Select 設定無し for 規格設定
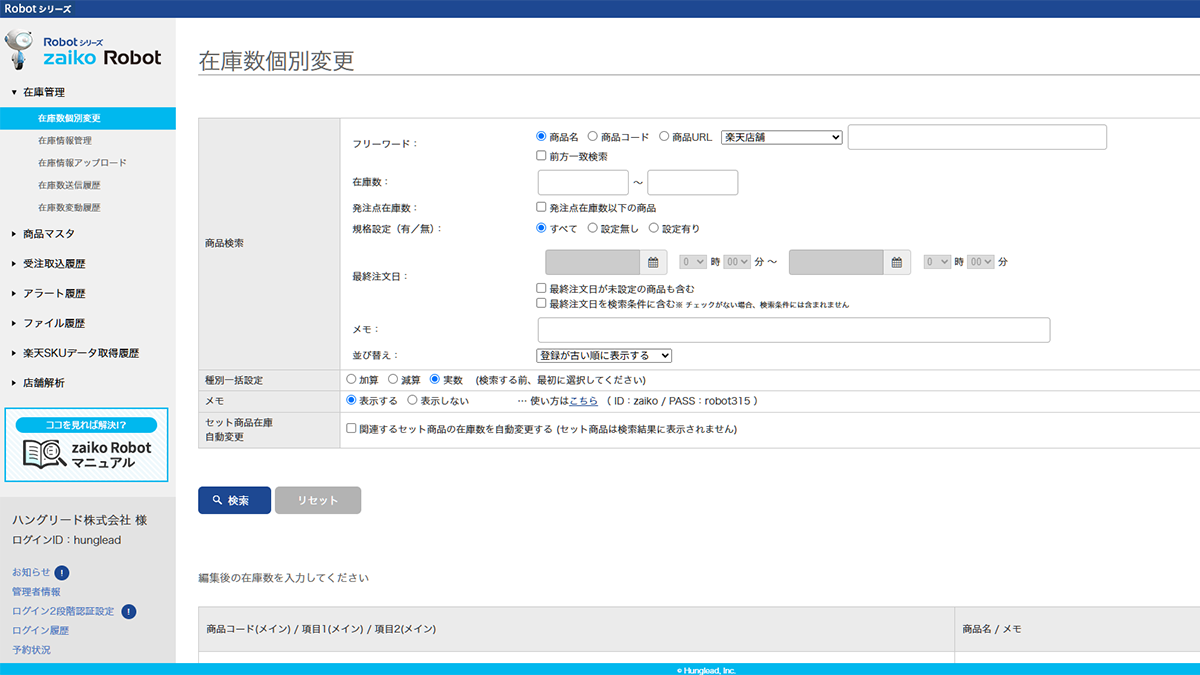The width and height of the screenshot is (1200, 675). click(x=593, y=228)
